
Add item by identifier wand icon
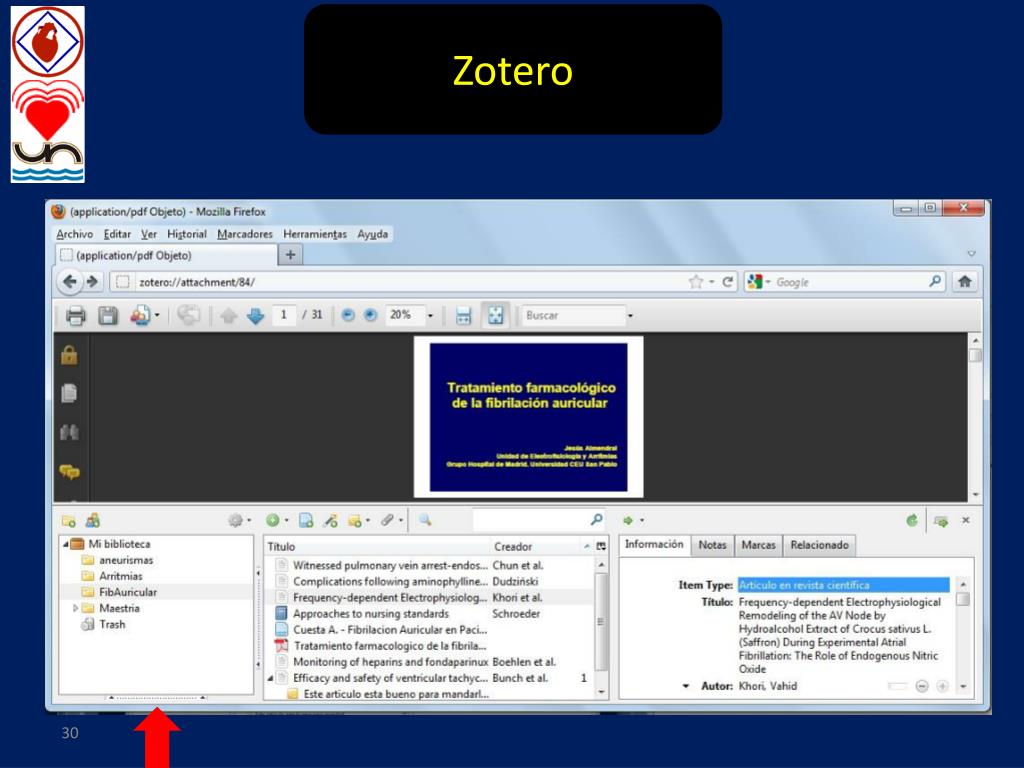pos(330,520)
